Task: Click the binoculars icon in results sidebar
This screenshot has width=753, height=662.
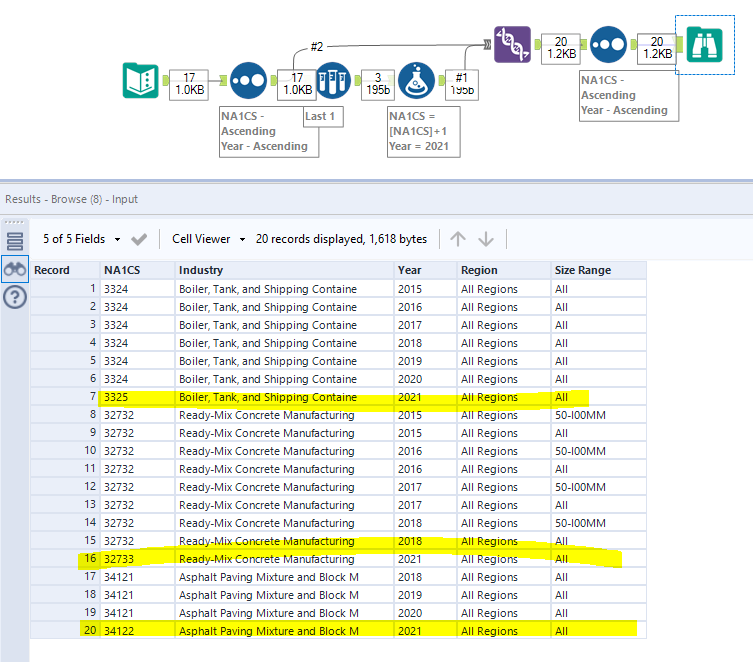Action: 15,268
